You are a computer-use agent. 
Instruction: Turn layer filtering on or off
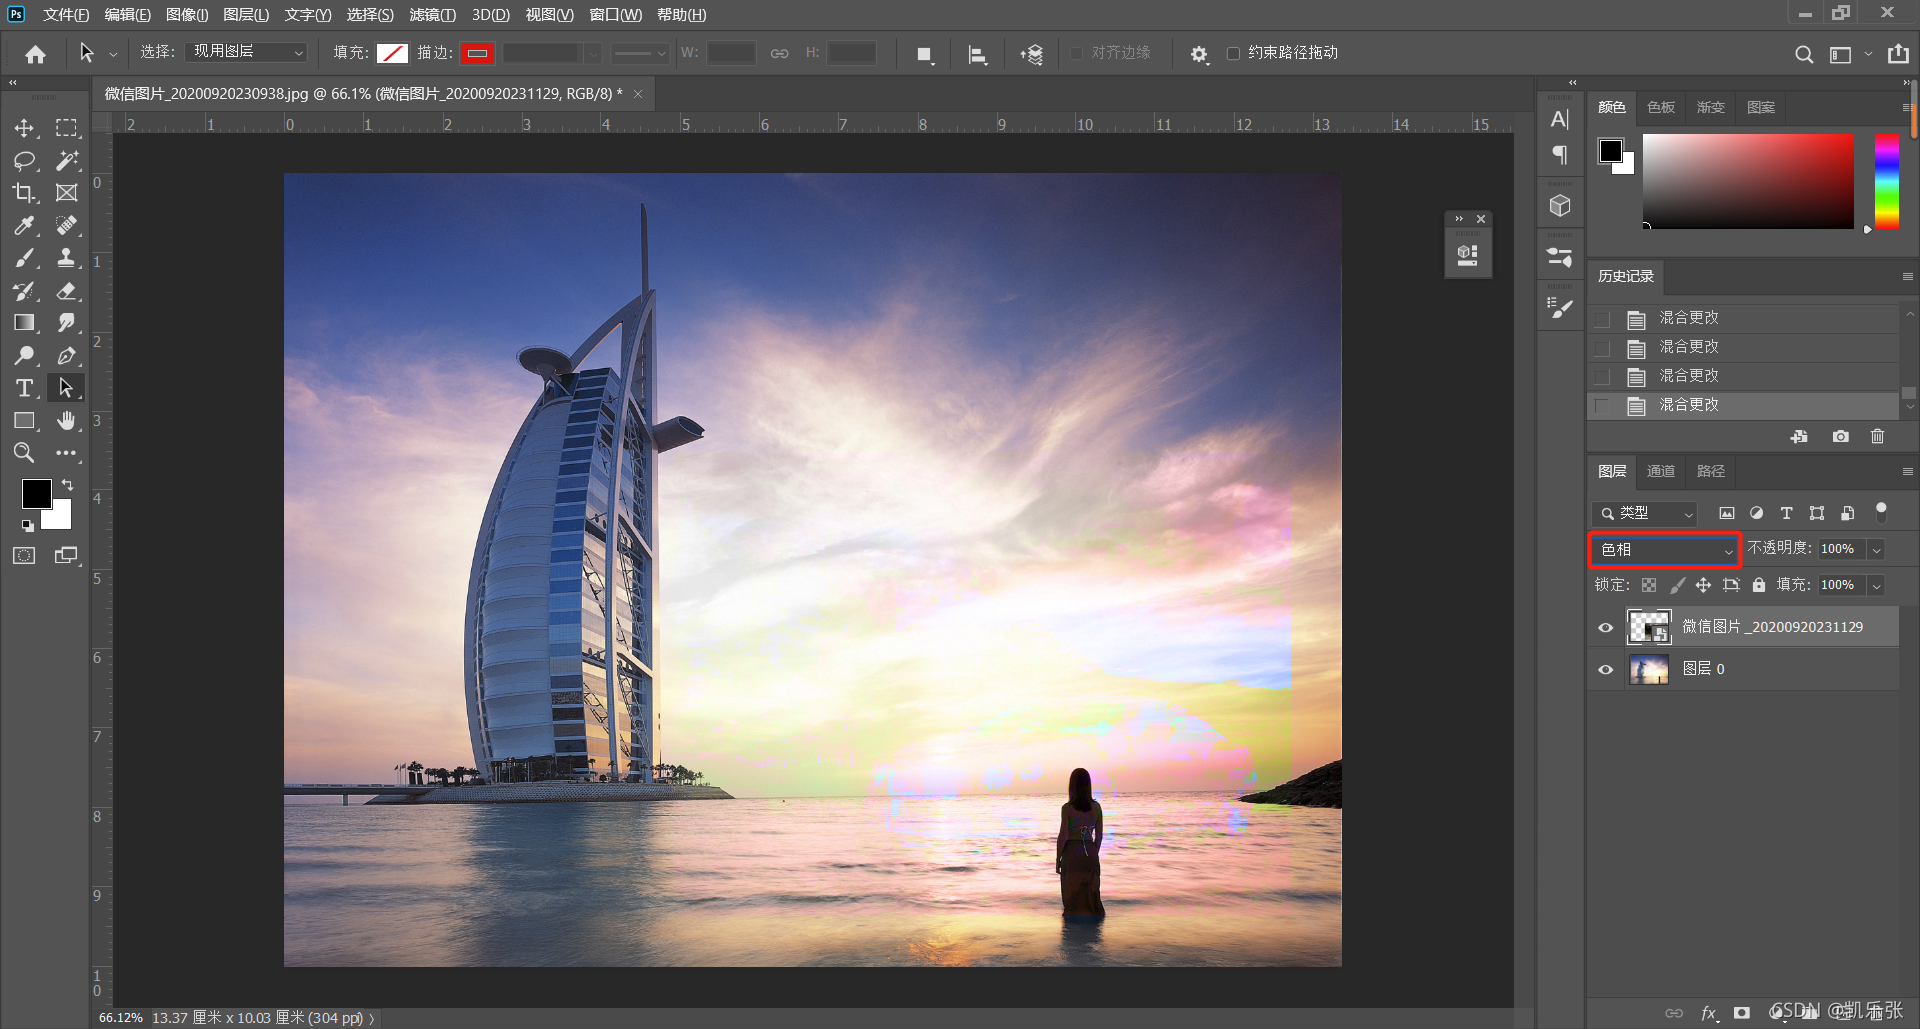pos(1881,511)
